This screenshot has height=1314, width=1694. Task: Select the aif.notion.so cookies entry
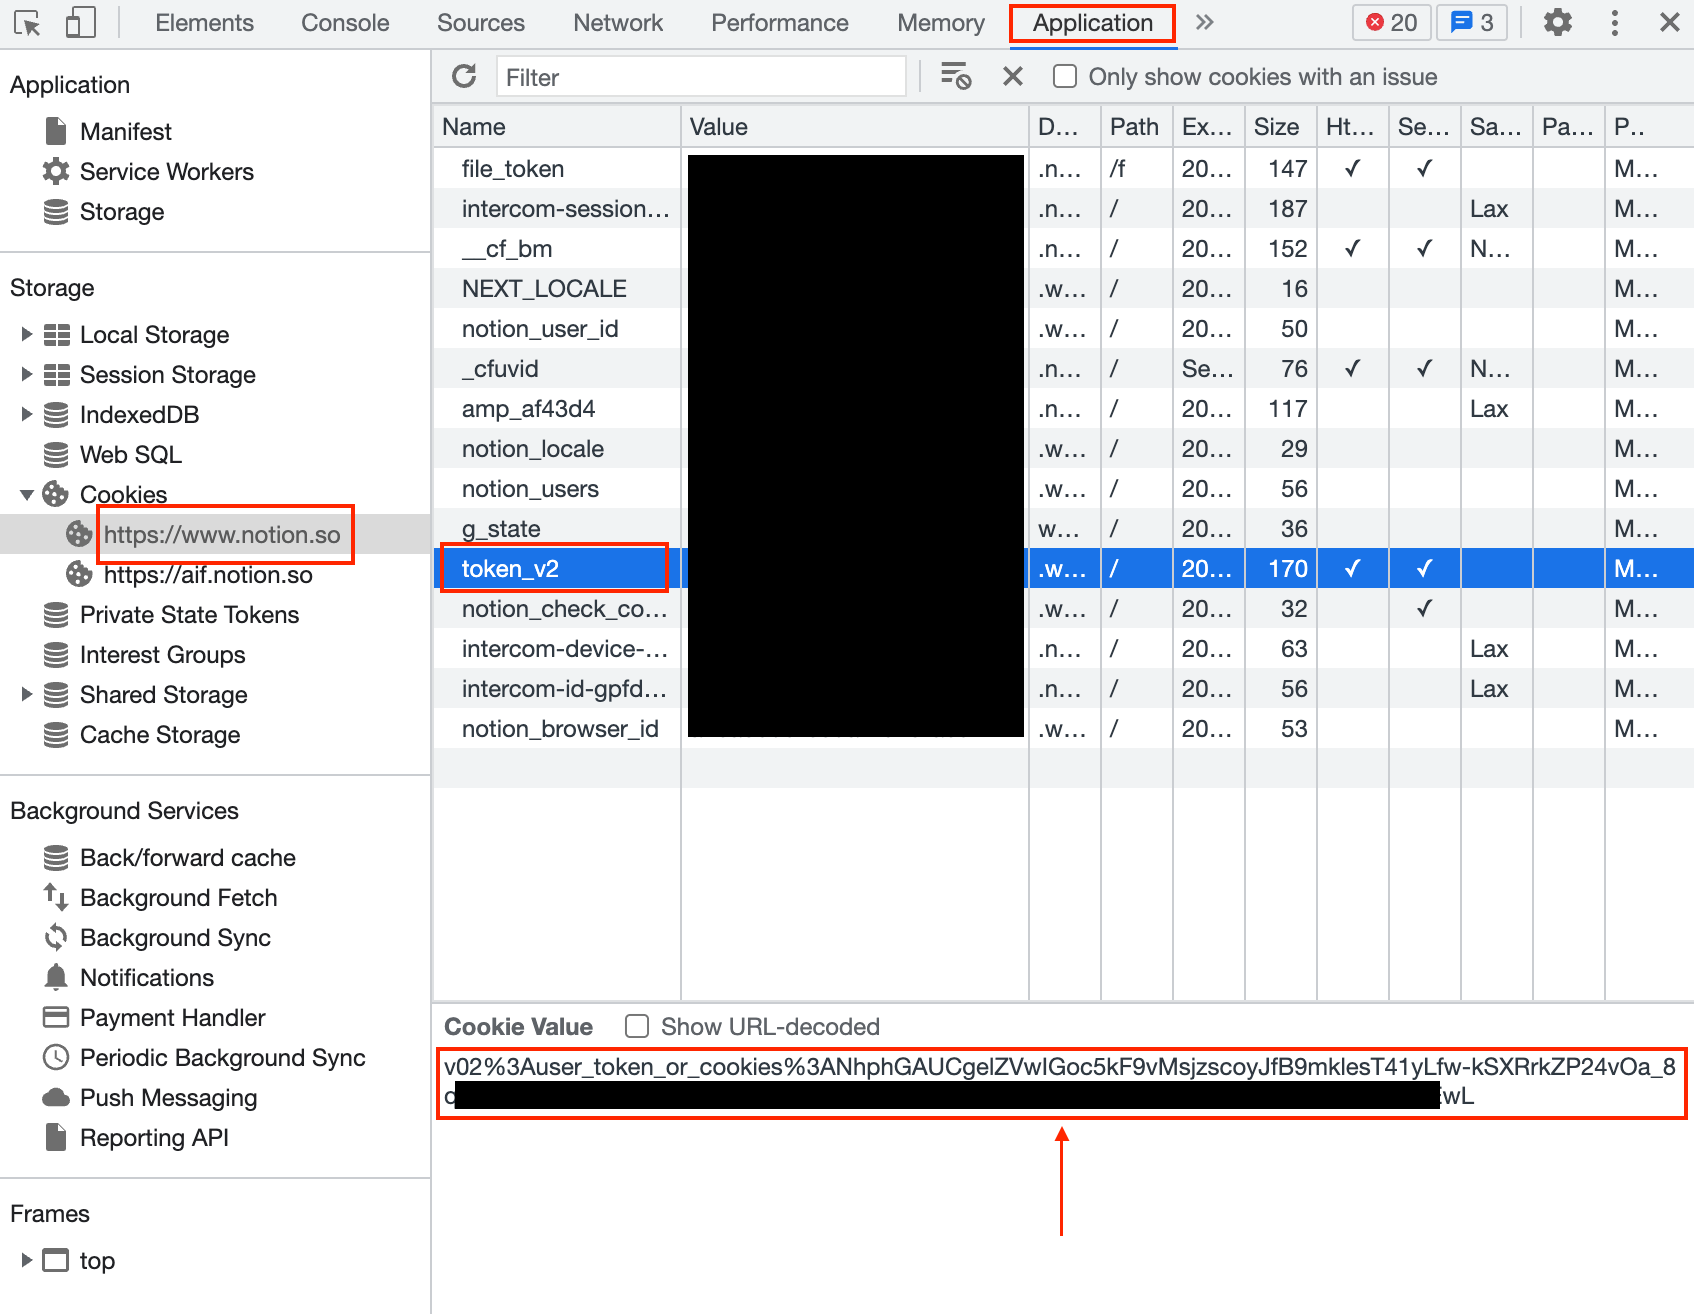(x=208, y=575)
